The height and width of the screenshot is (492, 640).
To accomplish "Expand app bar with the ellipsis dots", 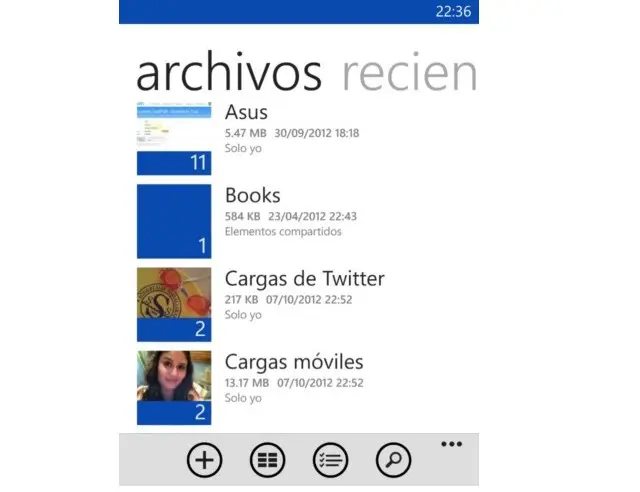I will click(451, 443).
